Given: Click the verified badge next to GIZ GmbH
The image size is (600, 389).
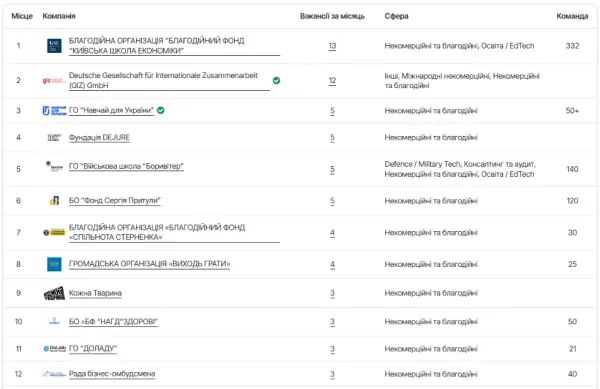Looking at the screenshot, I should pos(276,81).
